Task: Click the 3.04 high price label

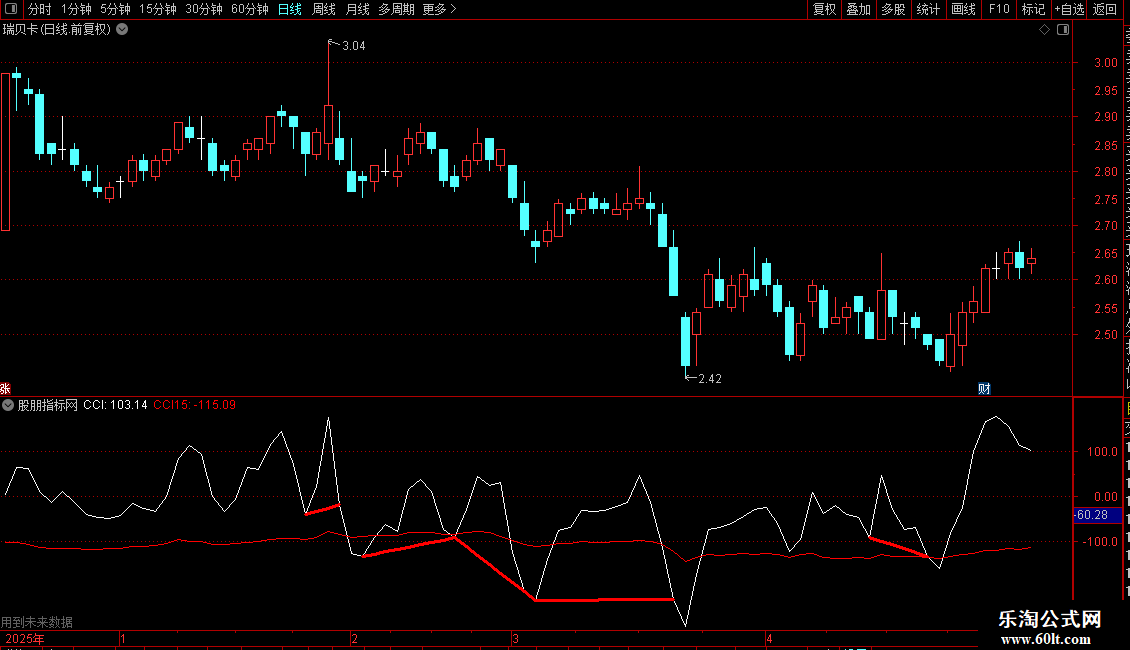Action: point(354,46)
